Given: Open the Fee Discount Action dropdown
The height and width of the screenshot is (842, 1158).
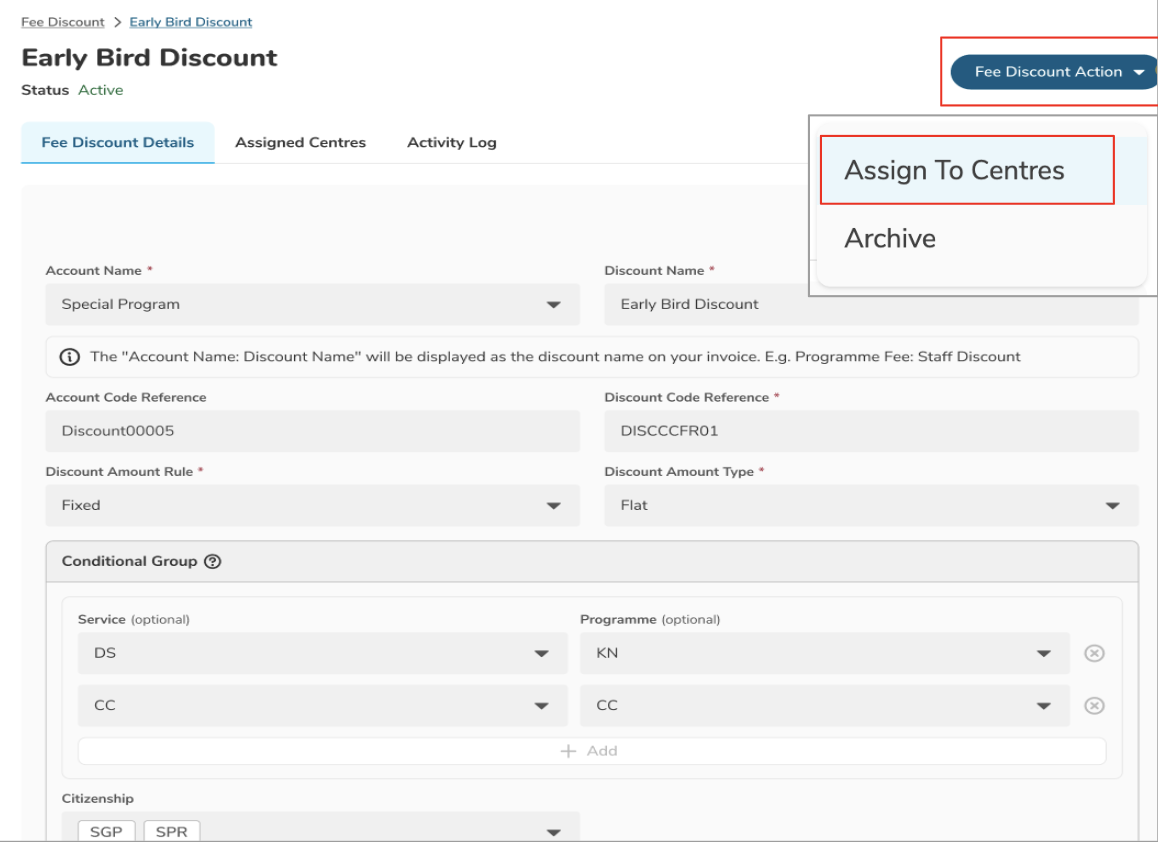Looking at the screenshot, I should (1053, 72).
